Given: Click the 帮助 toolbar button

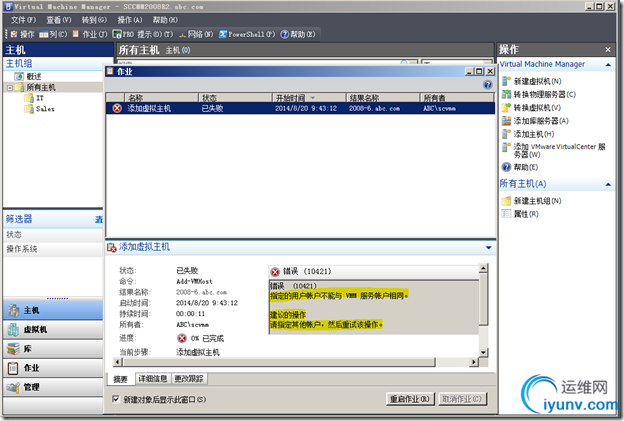Looking at the screenshot, I should [x=298, y=34].
